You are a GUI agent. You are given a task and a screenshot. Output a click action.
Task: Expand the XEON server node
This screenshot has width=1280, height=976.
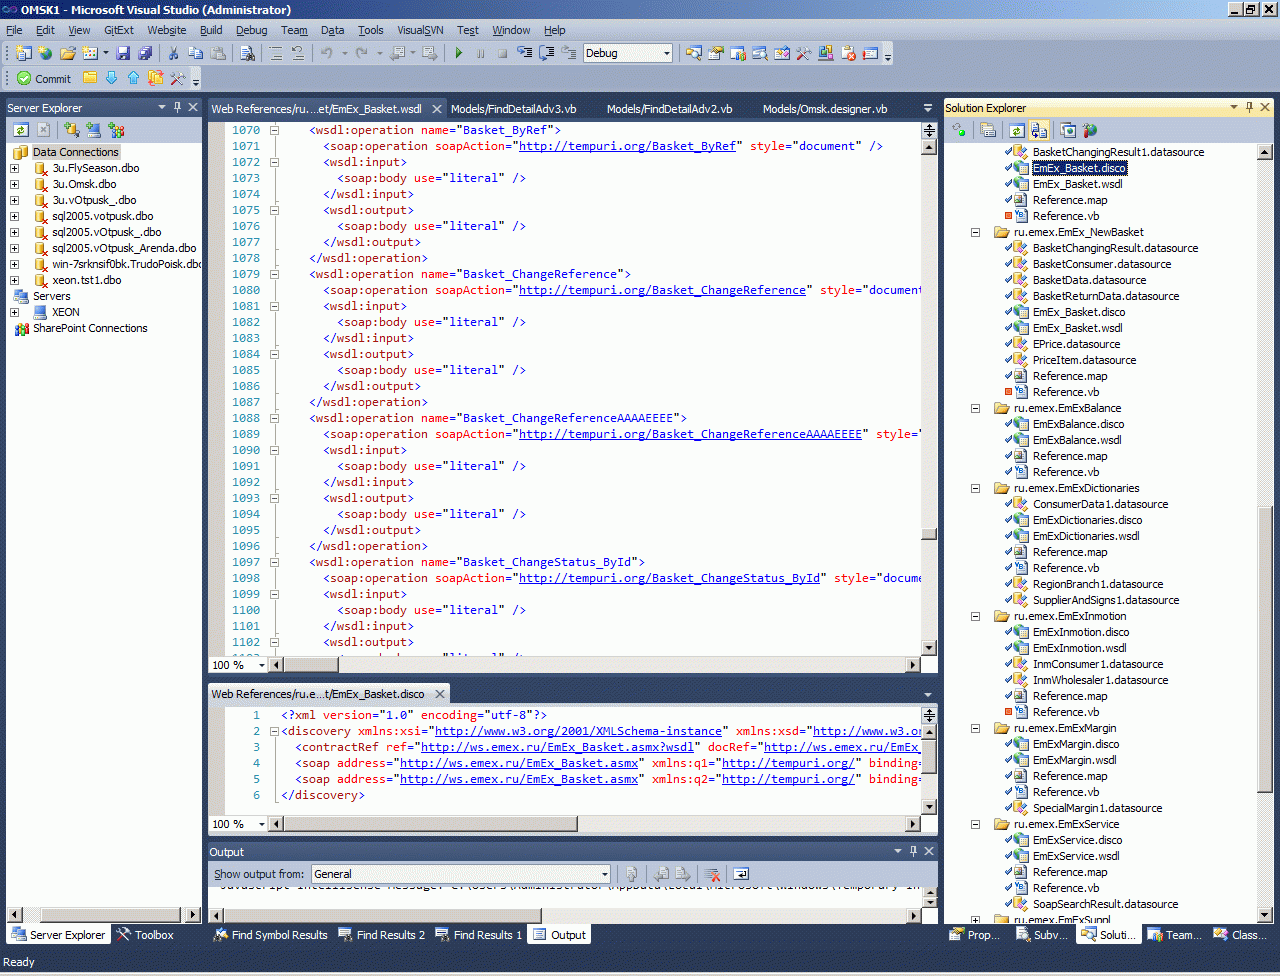point(15,312)
